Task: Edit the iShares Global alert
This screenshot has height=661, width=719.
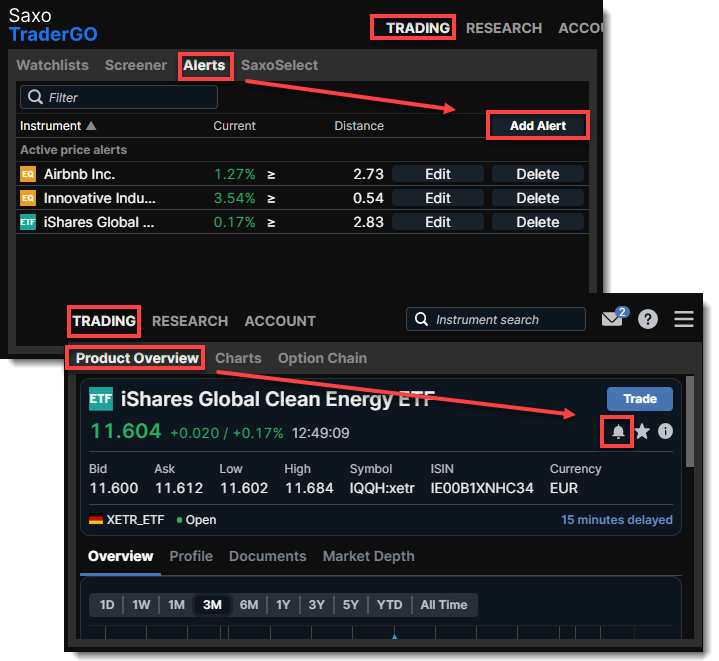Action: point(437,222)
